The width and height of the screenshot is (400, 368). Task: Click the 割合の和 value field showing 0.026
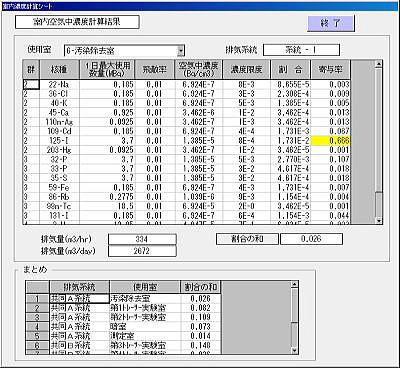(311, 239)
